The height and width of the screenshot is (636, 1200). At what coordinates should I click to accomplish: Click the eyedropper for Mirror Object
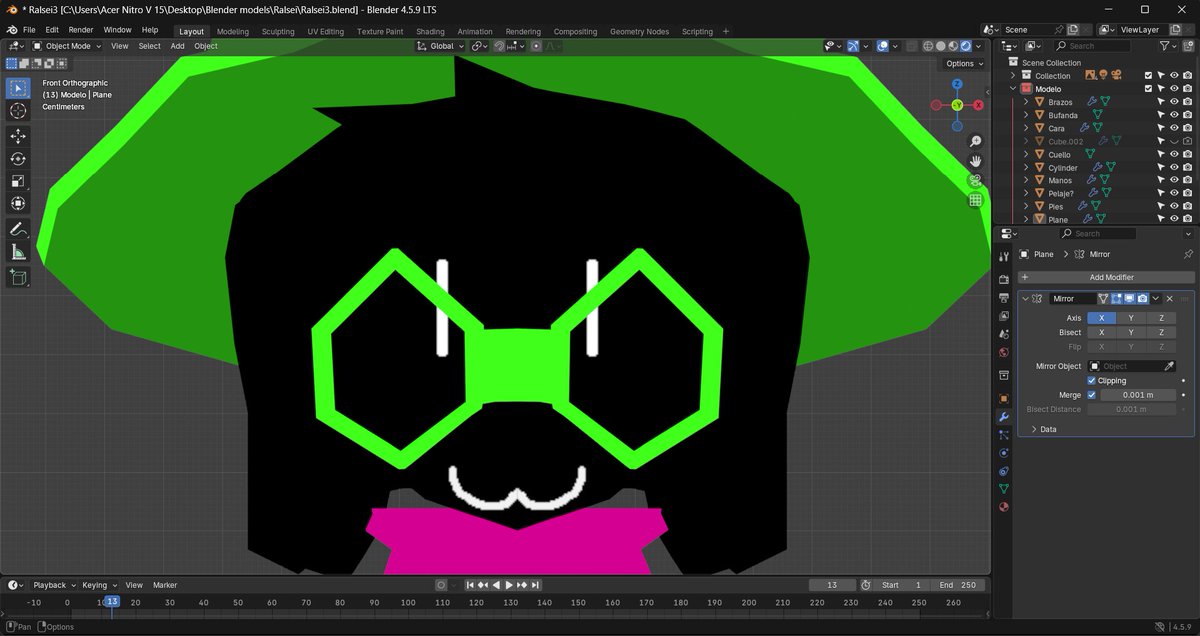1169,366
